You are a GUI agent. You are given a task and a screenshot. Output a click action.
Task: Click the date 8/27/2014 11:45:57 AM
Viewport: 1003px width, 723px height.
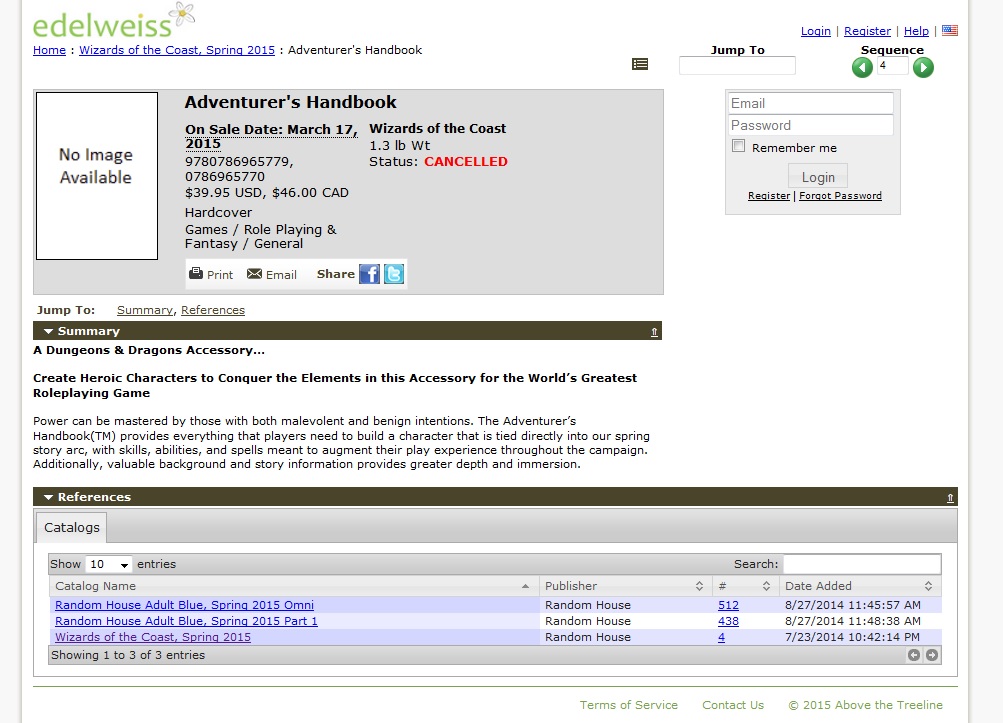(853, 605)
